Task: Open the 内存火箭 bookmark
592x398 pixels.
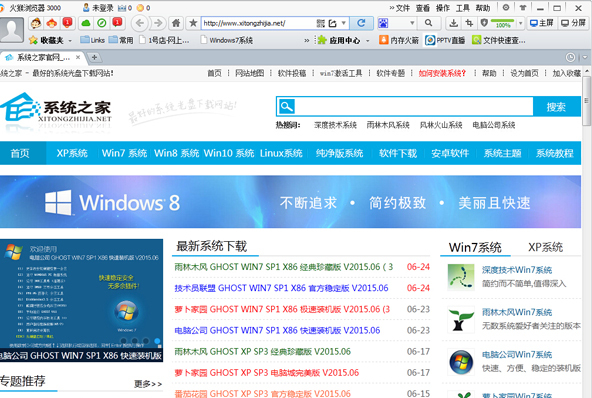Action: tap(399, 40)
